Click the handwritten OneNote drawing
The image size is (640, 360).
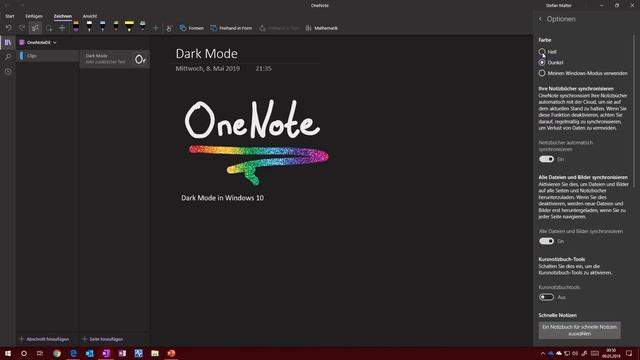click(x=252, y=120)
